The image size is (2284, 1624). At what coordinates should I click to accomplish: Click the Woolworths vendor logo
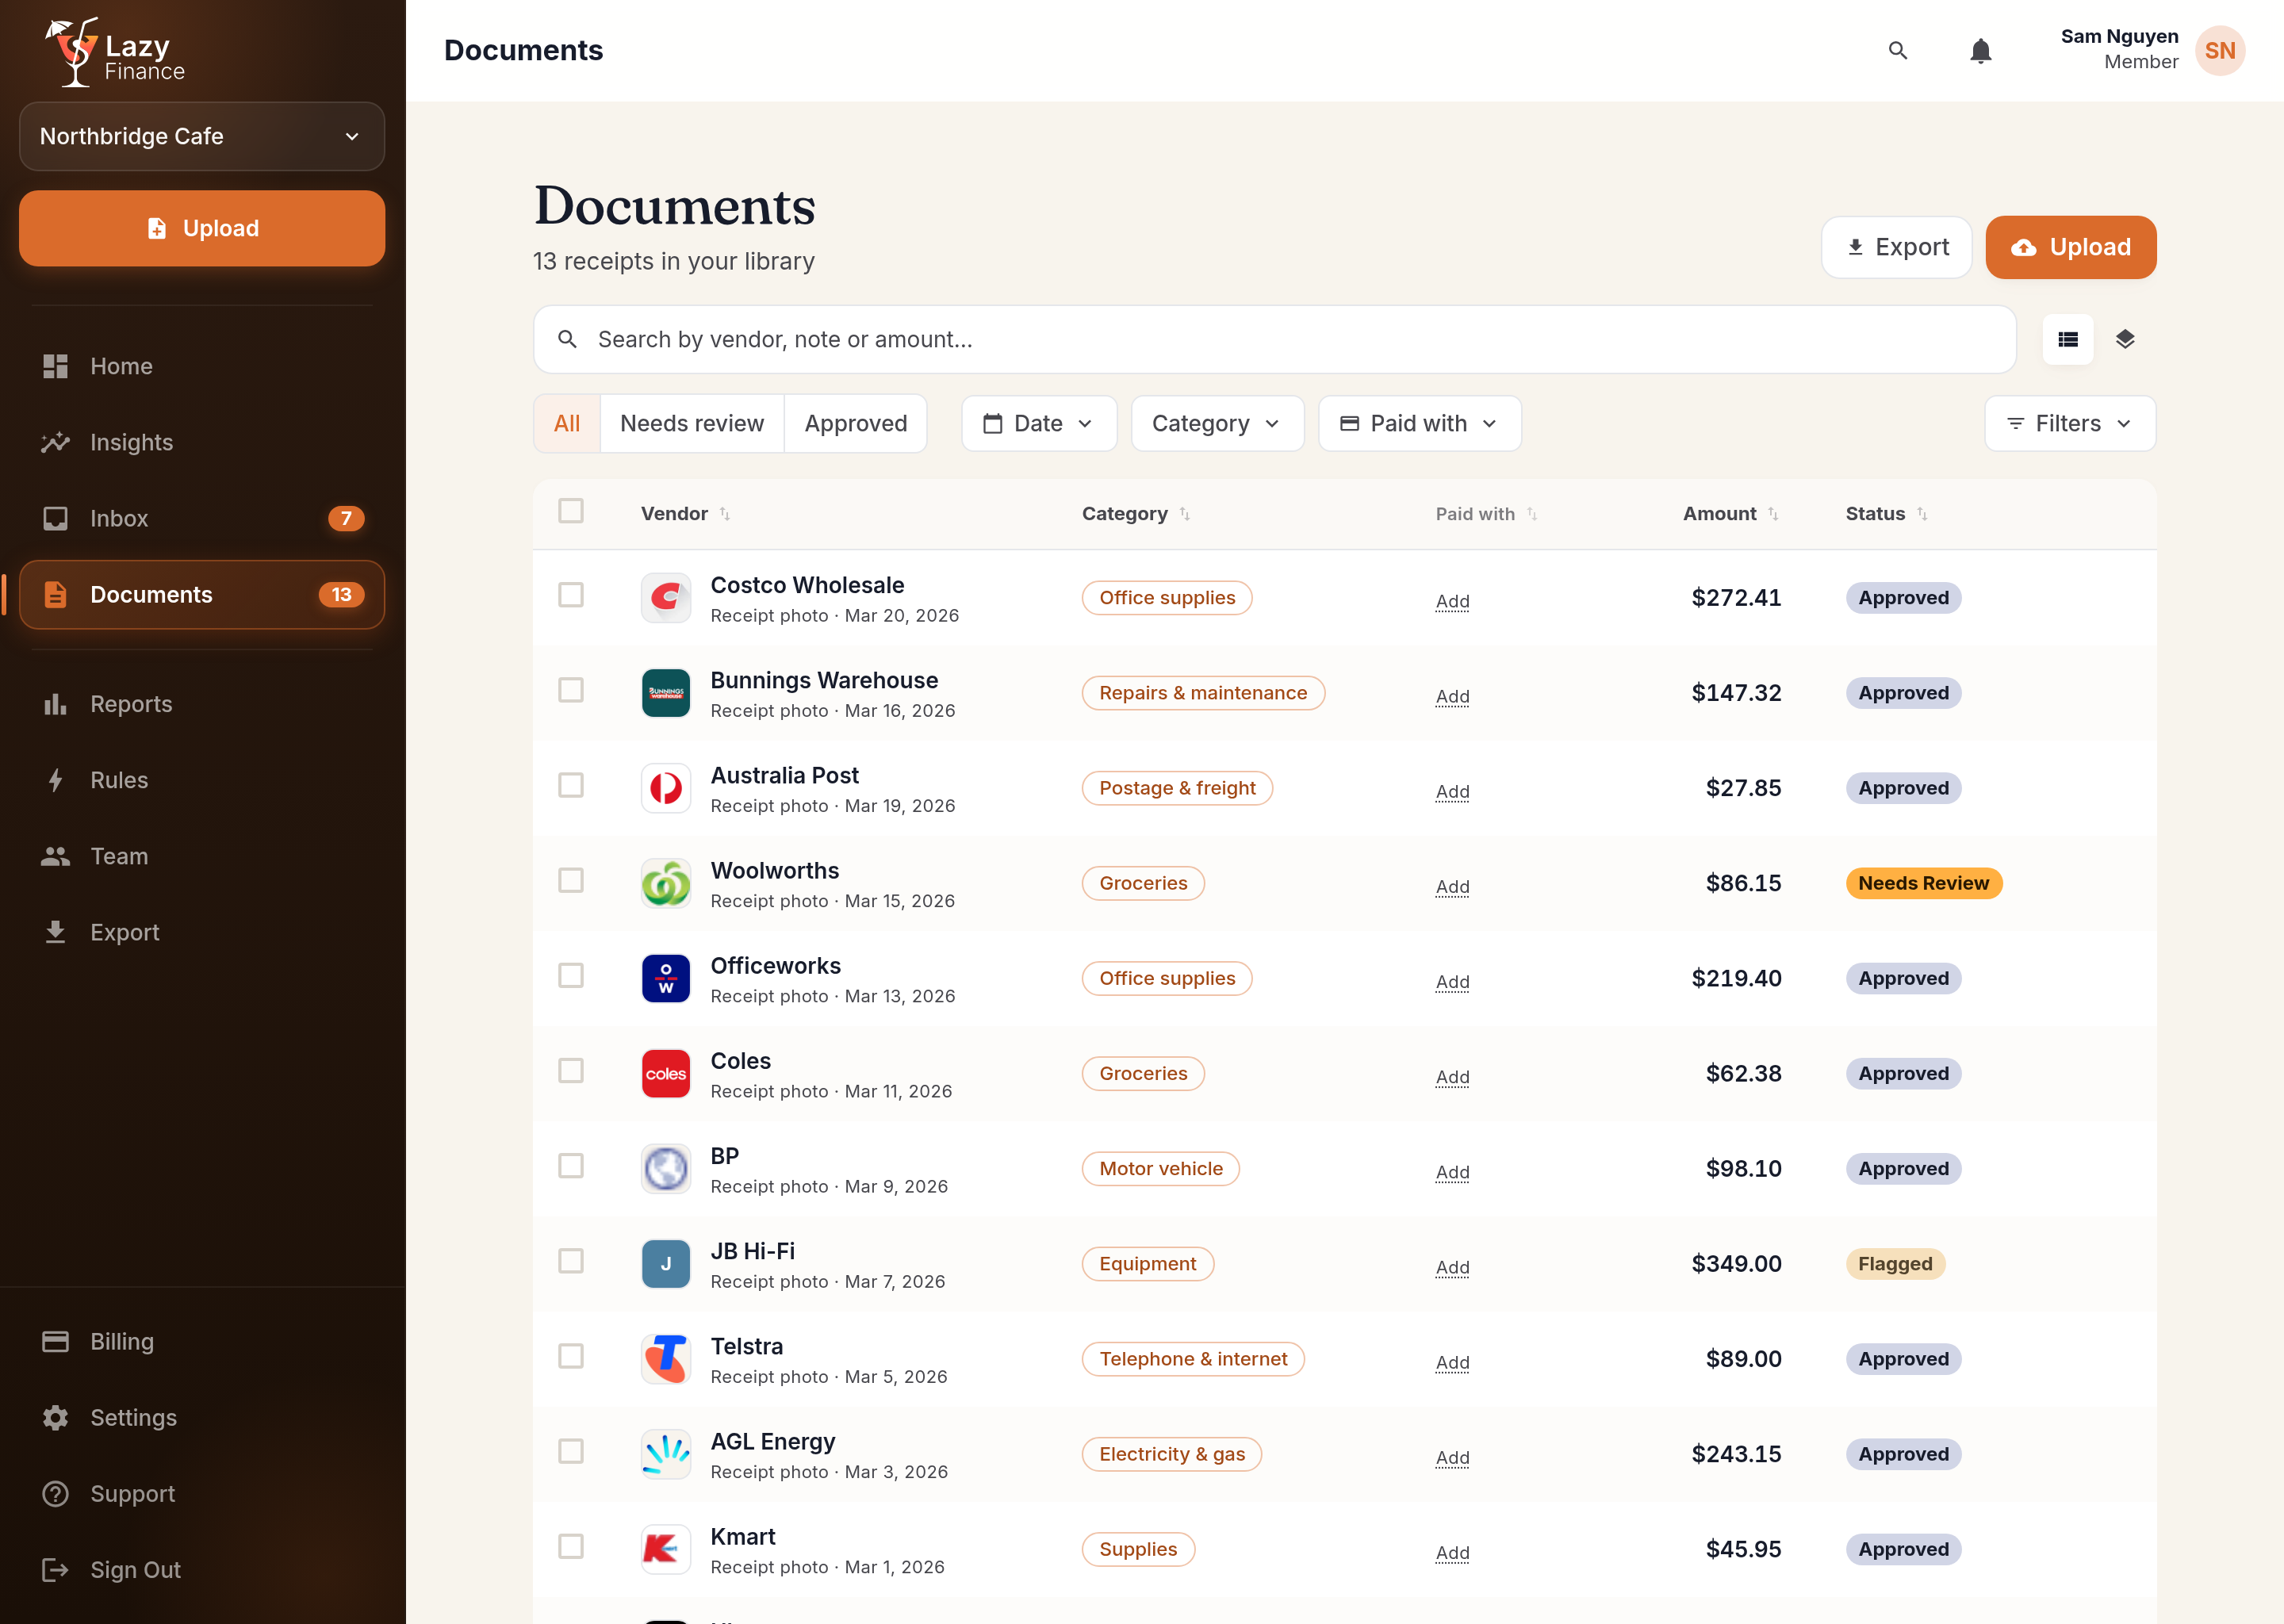click(x=665, y=883)
